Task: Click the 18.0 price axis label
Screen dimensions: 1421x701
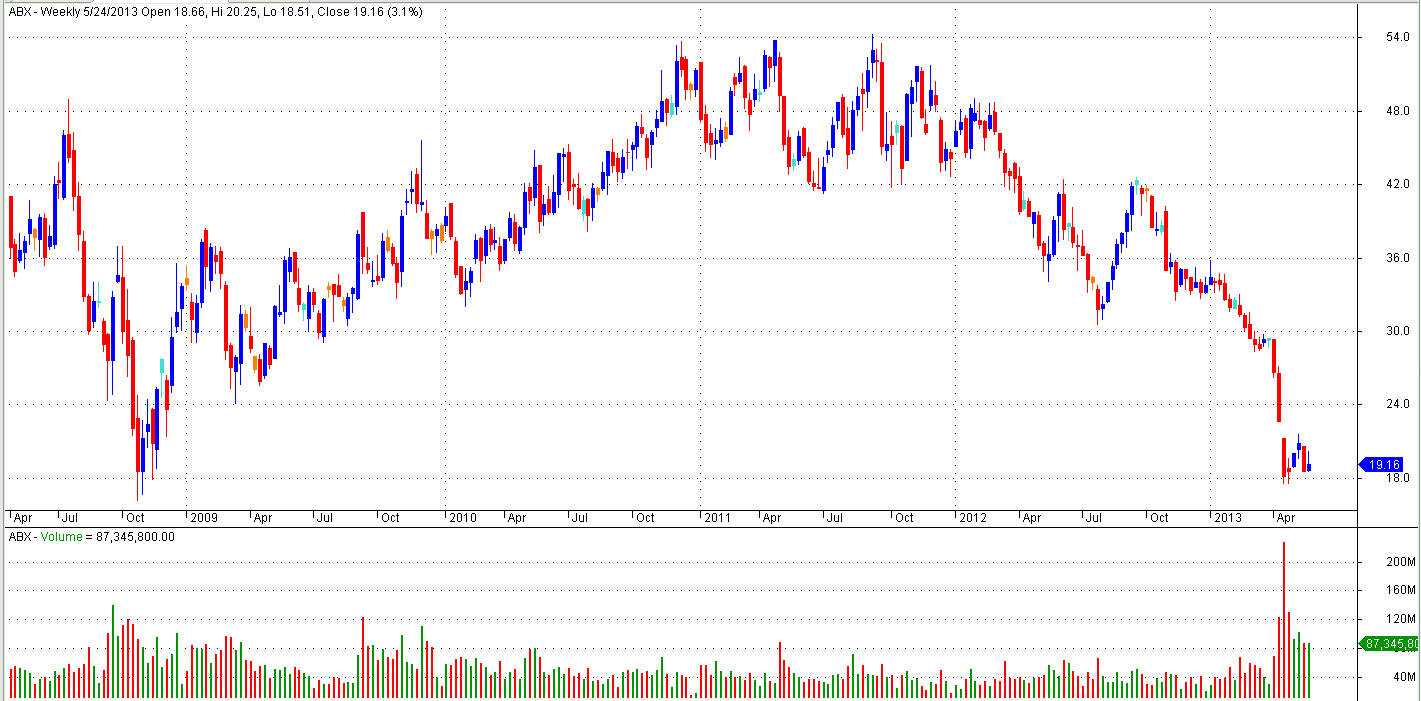Action: 1399,478
